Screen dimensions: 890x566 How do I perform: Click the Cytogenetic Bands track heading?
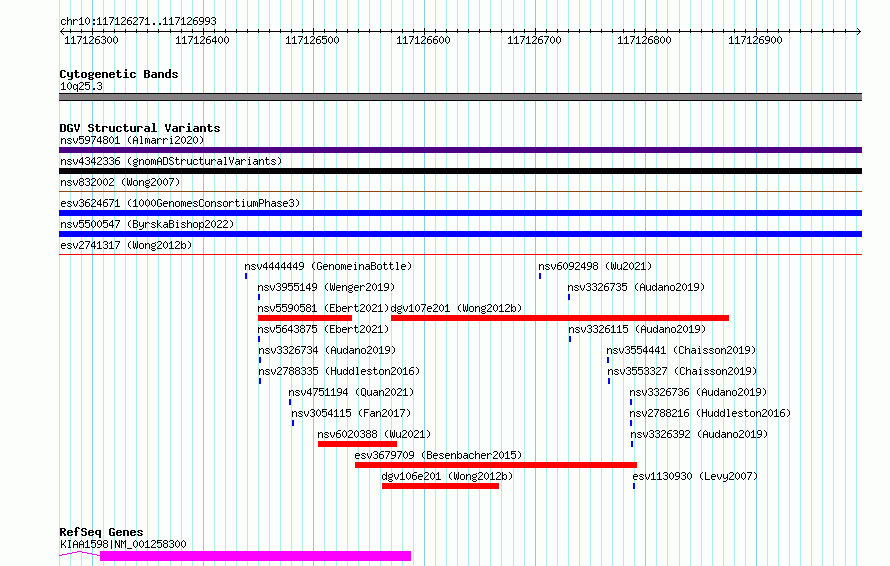coord(119,74)
